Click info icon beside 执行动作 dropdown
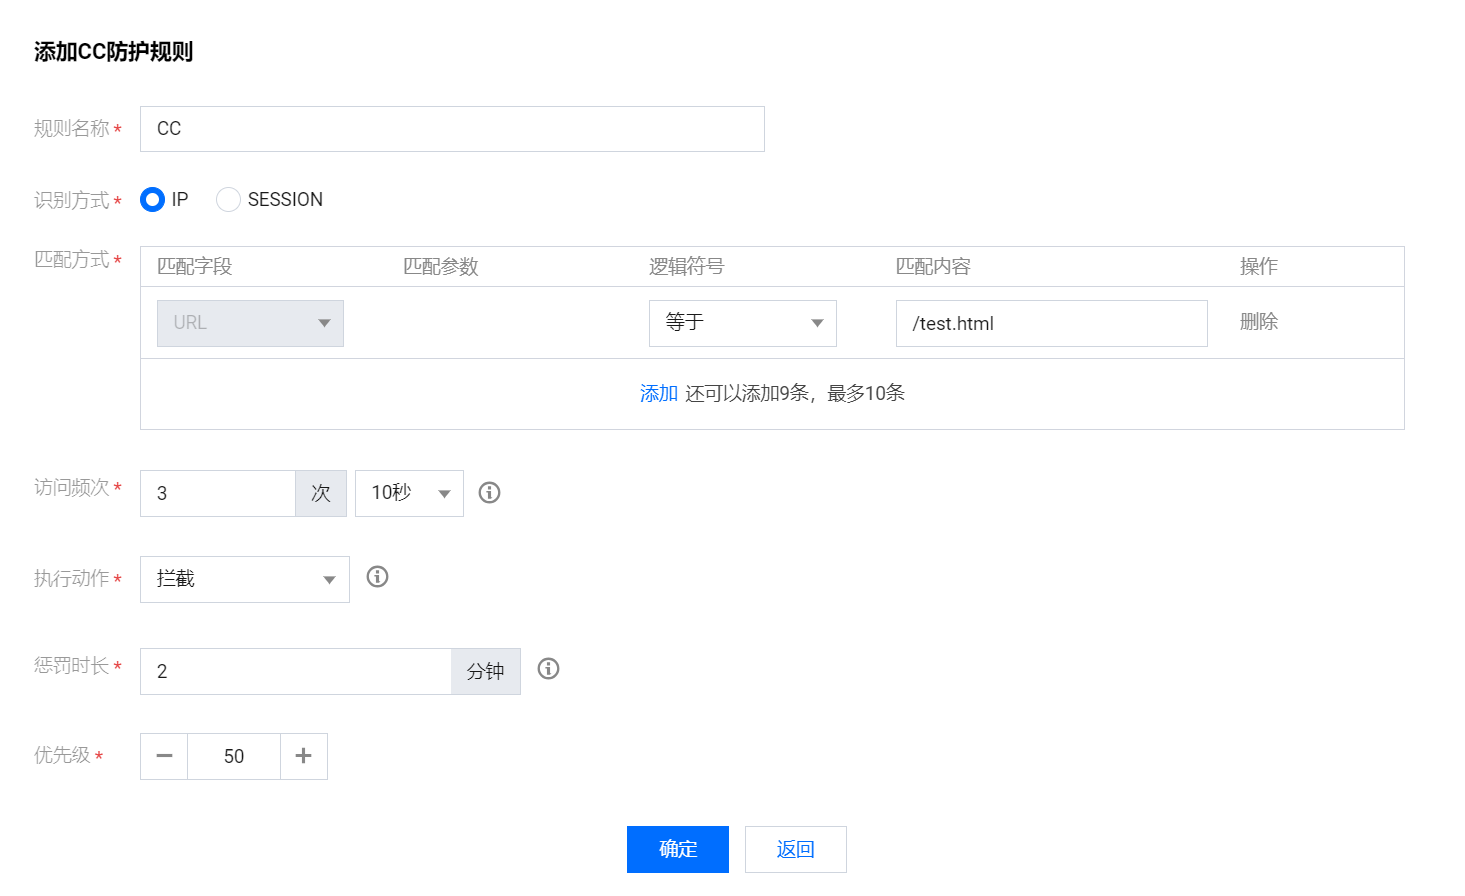 coord(377,577)
